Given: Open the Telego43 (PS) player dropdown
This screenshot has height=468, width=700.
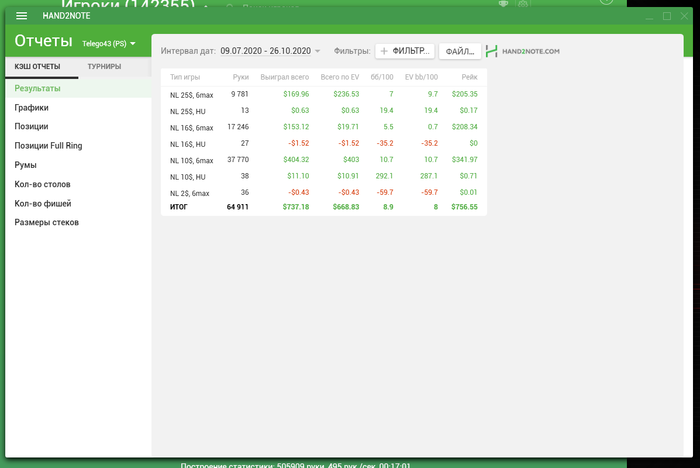Looking at the screenshot, I should [108, 44].
